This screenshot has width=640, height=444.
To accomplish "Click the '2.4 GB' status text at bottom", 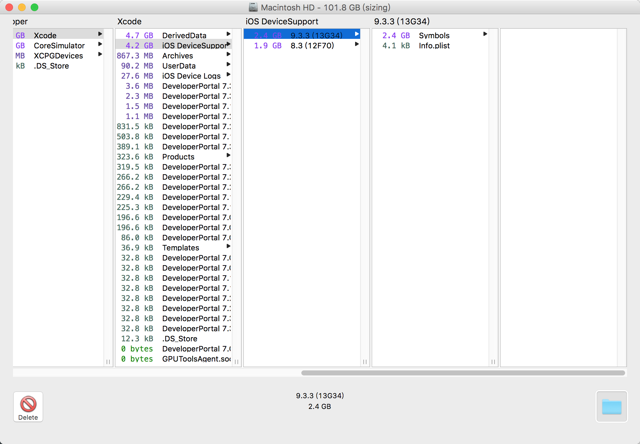I will coord(320,406).
